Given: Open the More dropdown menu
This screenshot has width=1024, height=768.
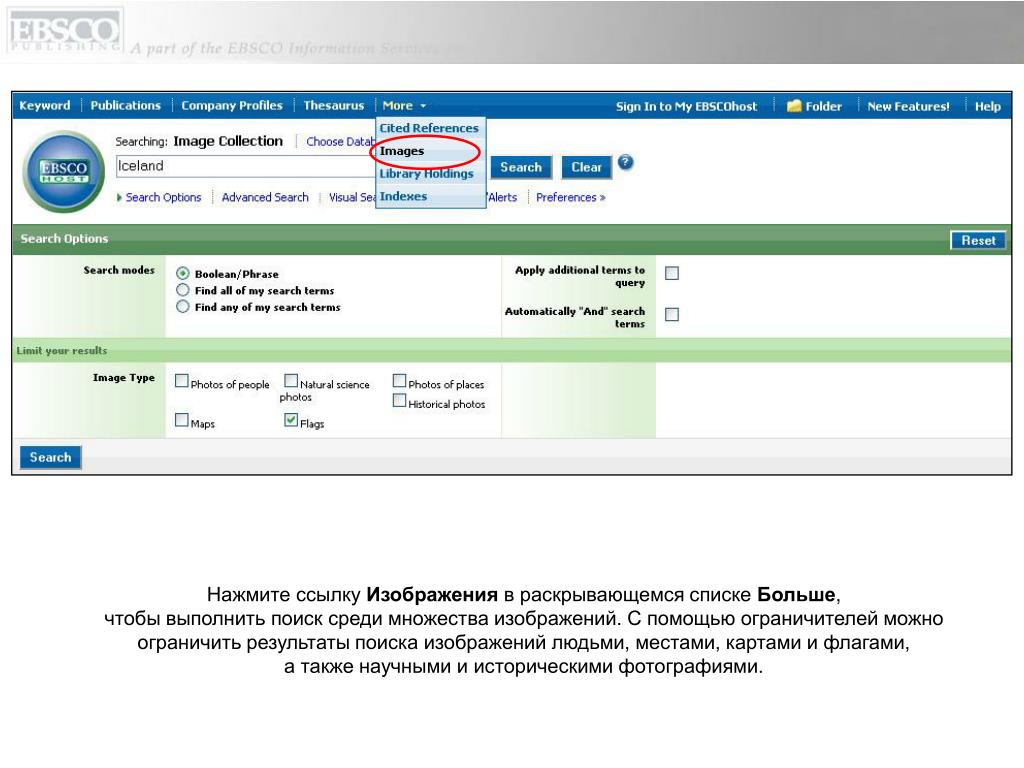Looking at the screenshot, I should click(x=404, y=105).
